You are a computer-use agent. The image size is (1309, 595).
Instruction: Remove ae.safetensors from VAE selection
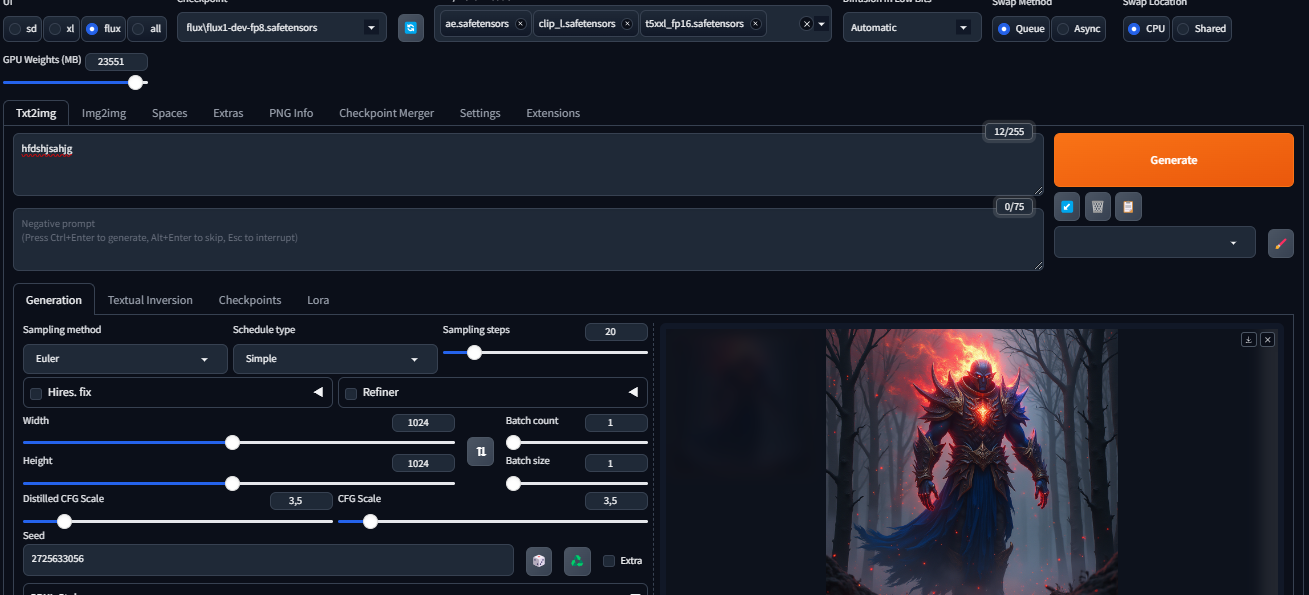(520, 23)
